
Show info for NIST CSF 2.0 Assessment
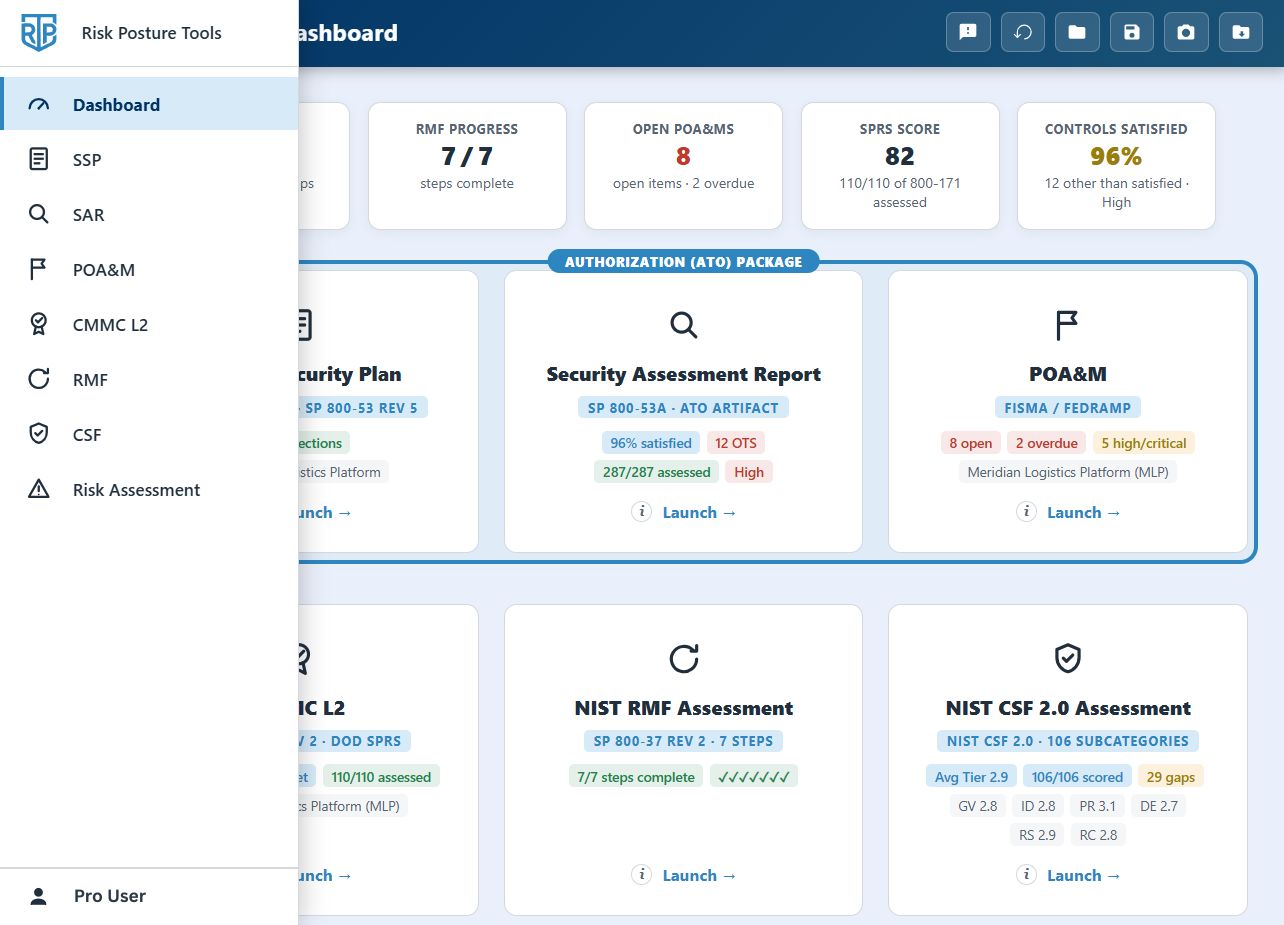1026,875
